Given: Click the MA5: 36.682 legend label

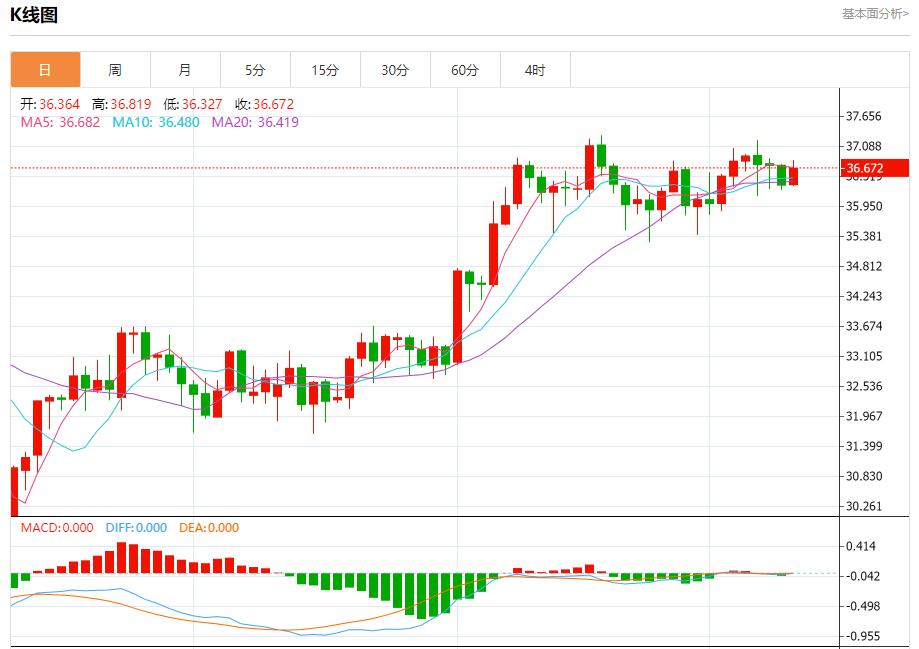Looking at the screenshot, I should coord(60,122).
